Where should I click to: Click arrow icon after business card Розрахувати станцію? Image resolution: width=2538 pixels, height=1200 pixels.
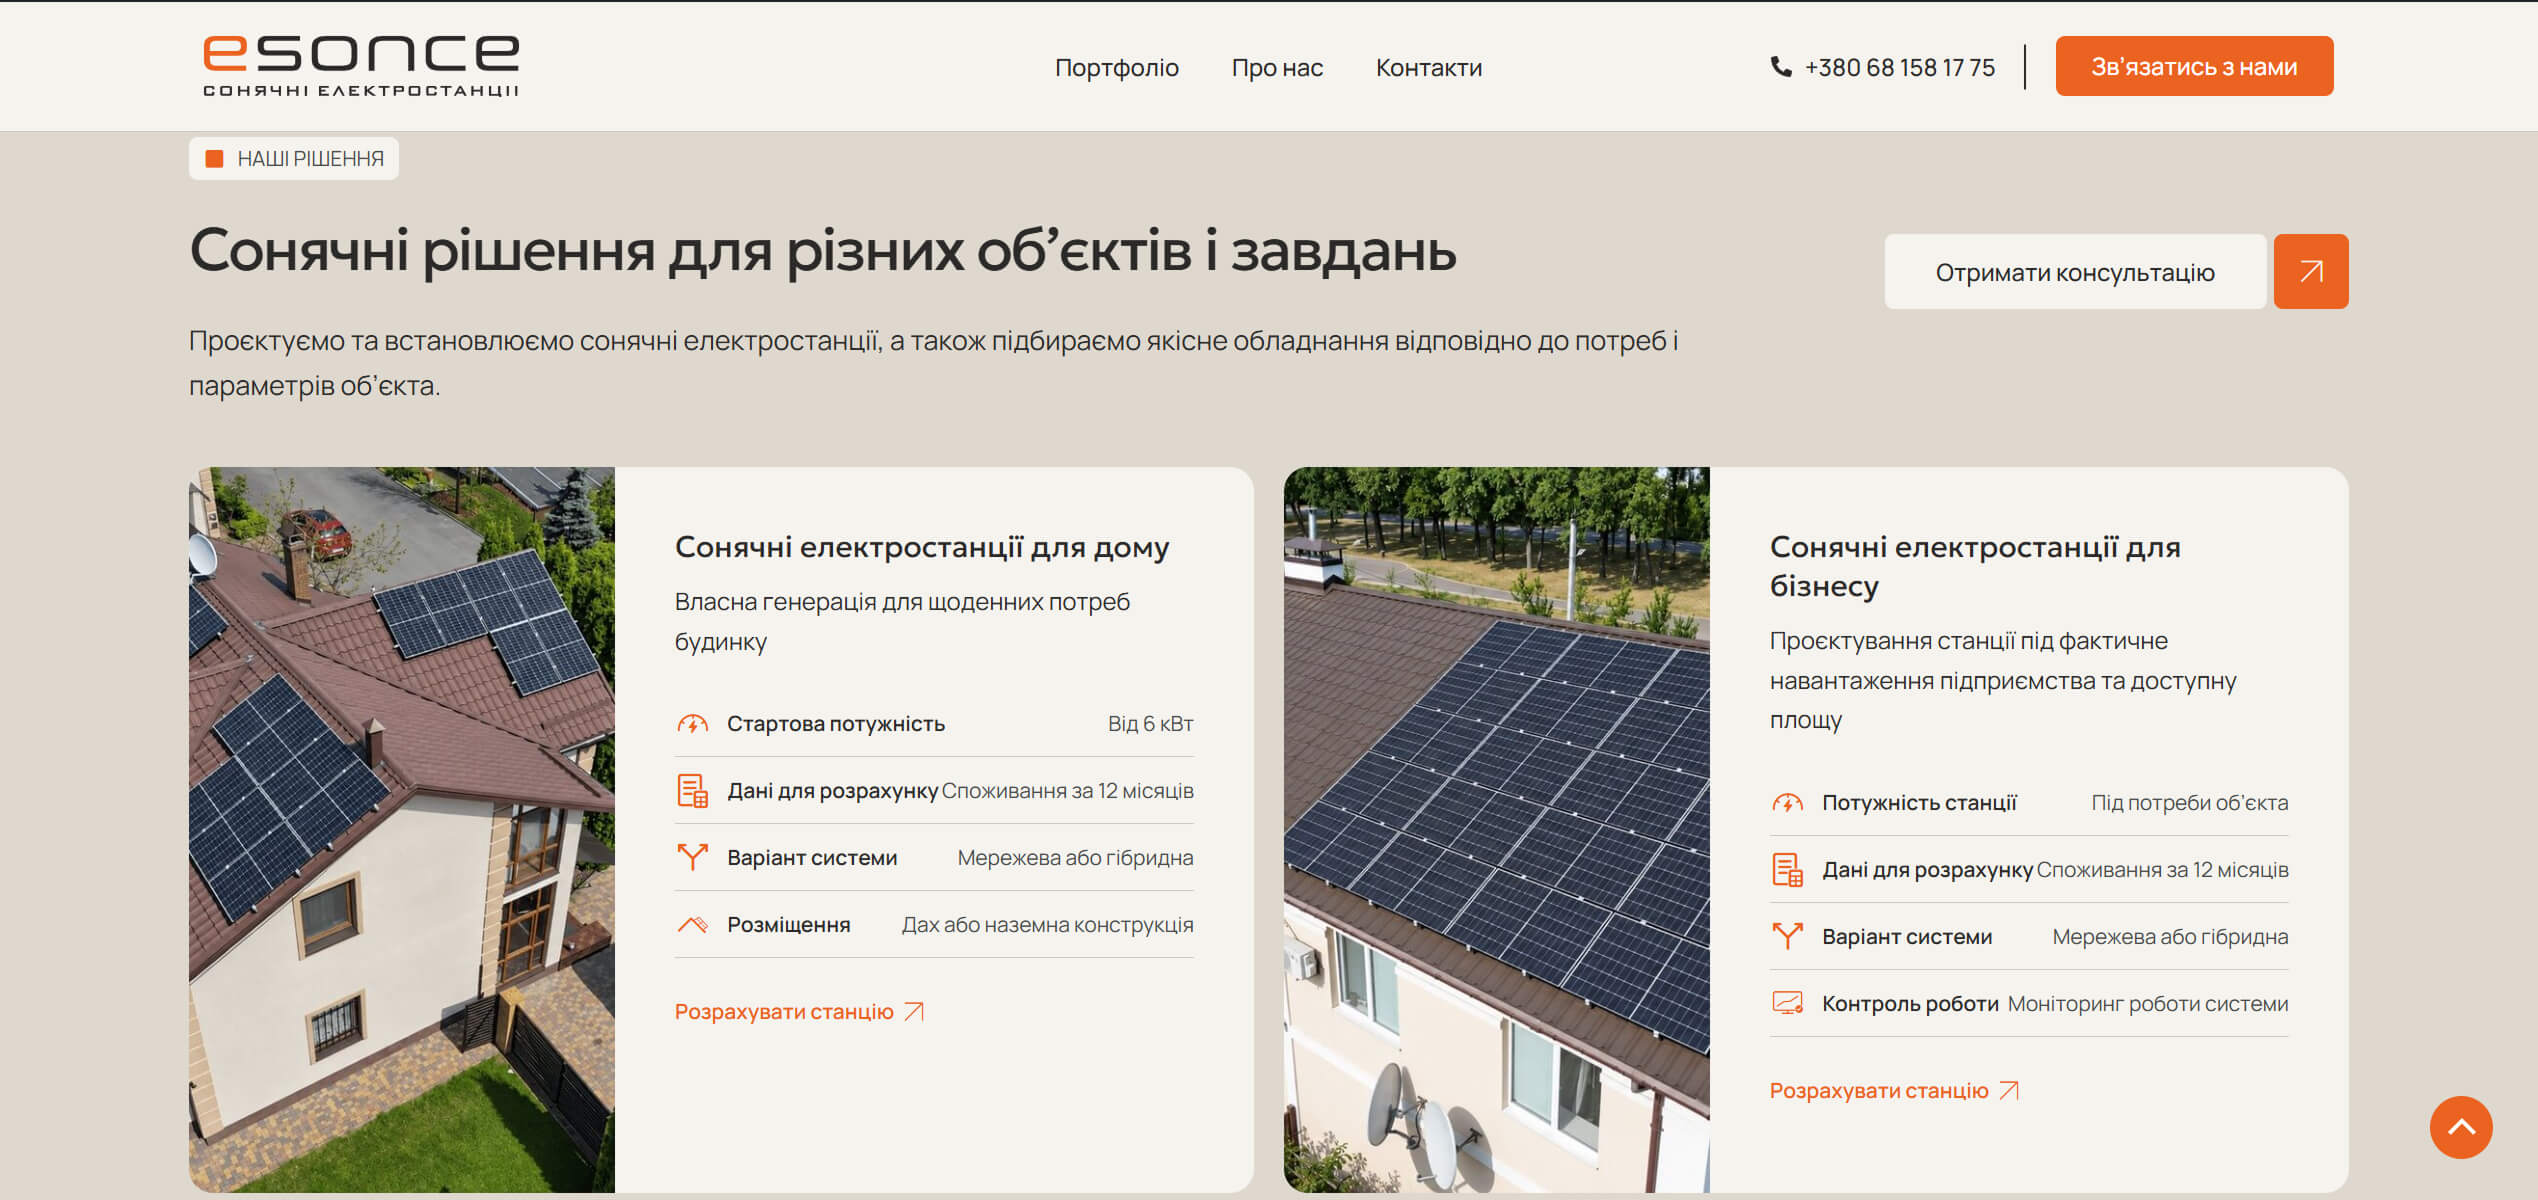2009,1090
